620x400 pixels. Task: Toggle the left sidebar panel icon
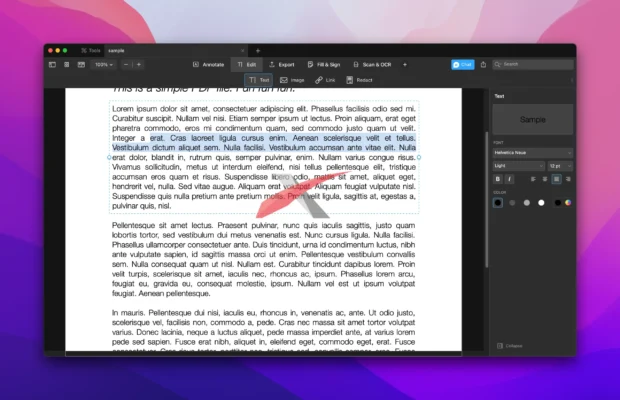click(x=52, y=64)
